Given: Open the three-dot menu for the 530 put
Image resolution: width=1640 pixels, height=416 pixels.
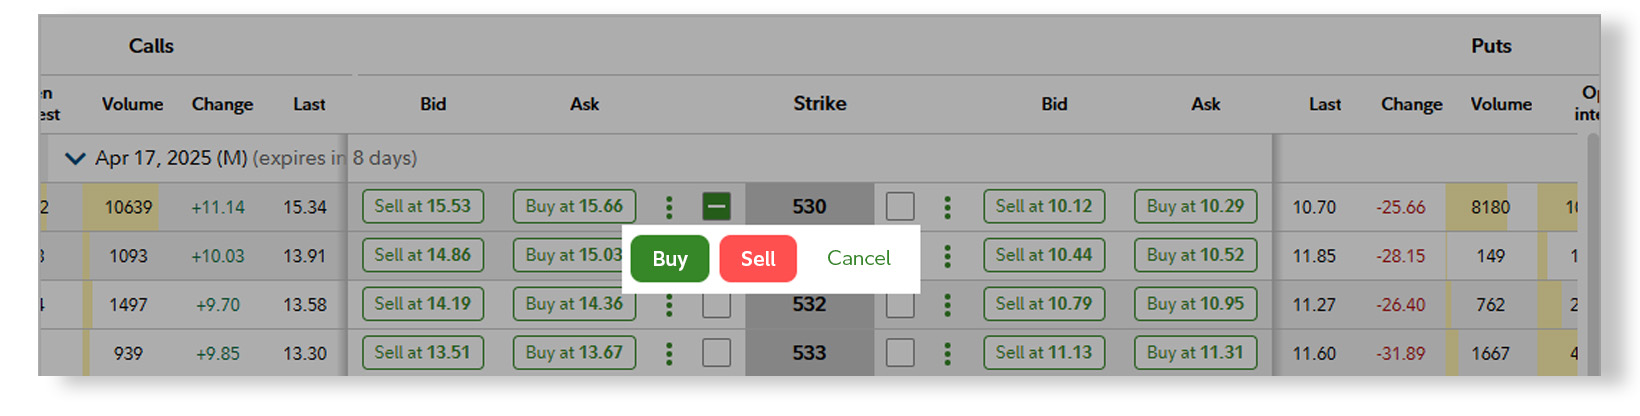Looking at the screenshot, I should [947, 207].
